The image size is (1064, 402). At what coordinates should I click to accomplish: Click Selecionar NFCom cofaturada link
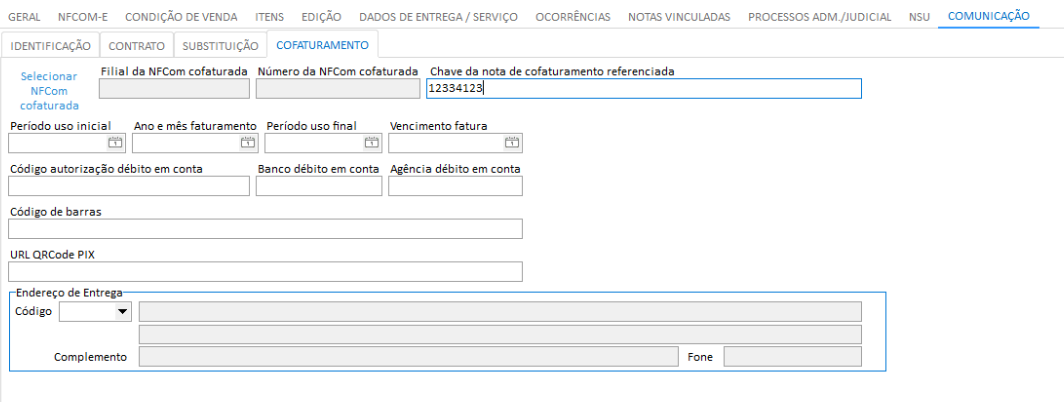[x=49, y=90]
